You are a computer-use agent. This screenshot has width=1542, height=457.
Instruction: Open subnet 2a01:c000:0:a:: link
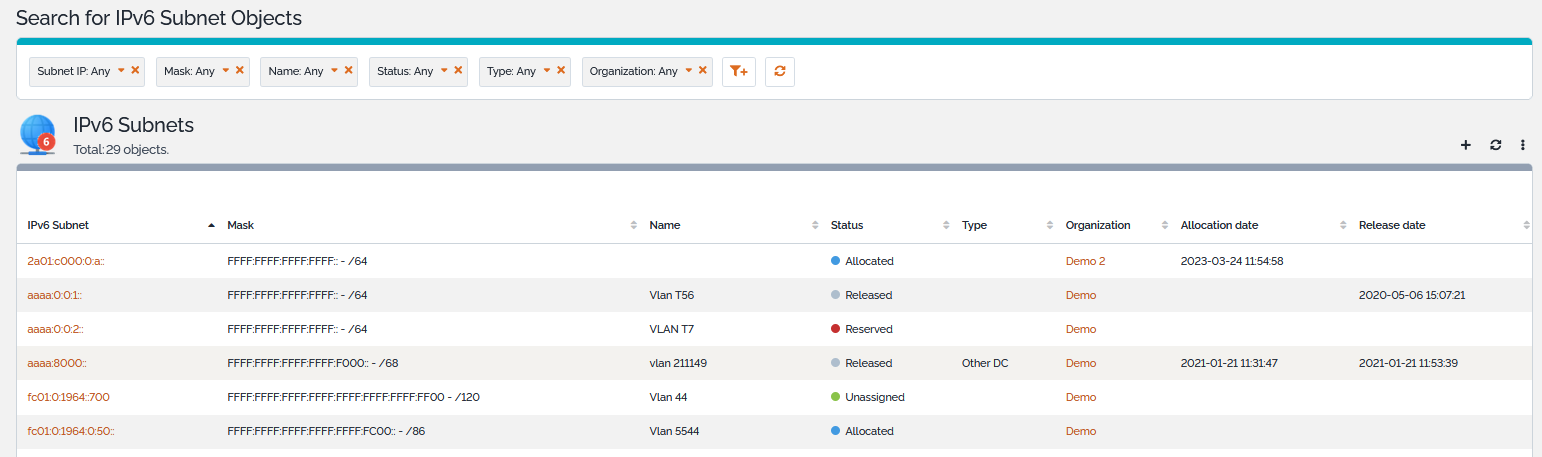point(66,261)
